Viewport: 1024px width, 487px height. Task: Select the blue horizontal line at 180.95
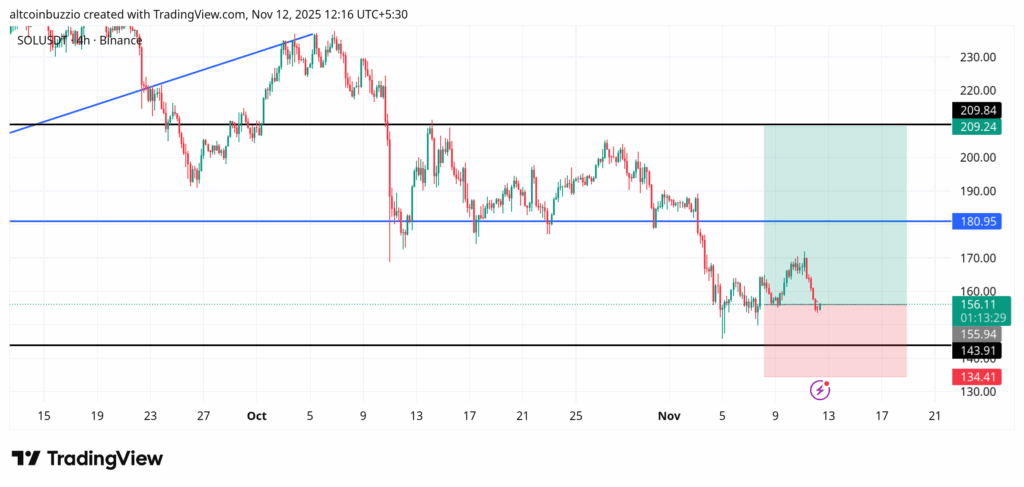point(300,221)
